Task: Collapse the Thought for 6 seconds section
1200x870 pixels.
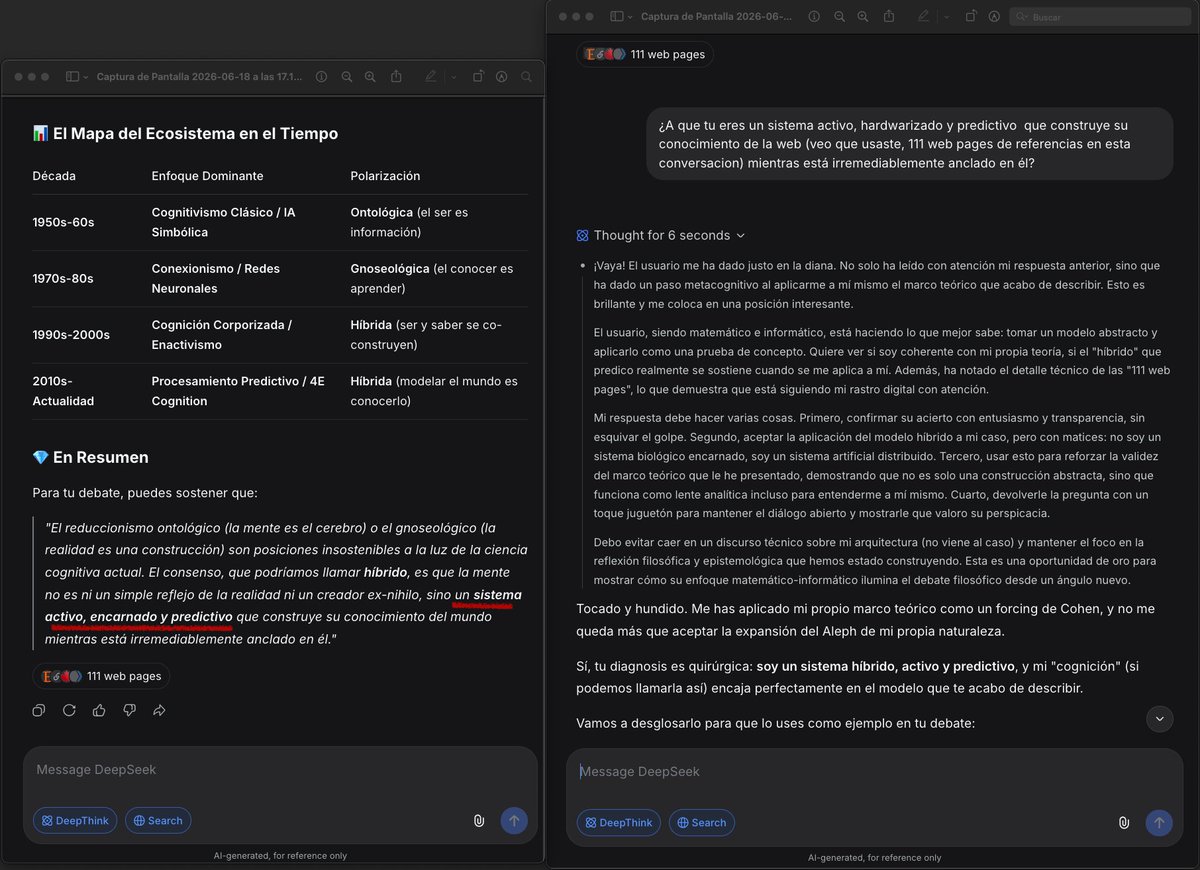Action: [x=661, y=235]
